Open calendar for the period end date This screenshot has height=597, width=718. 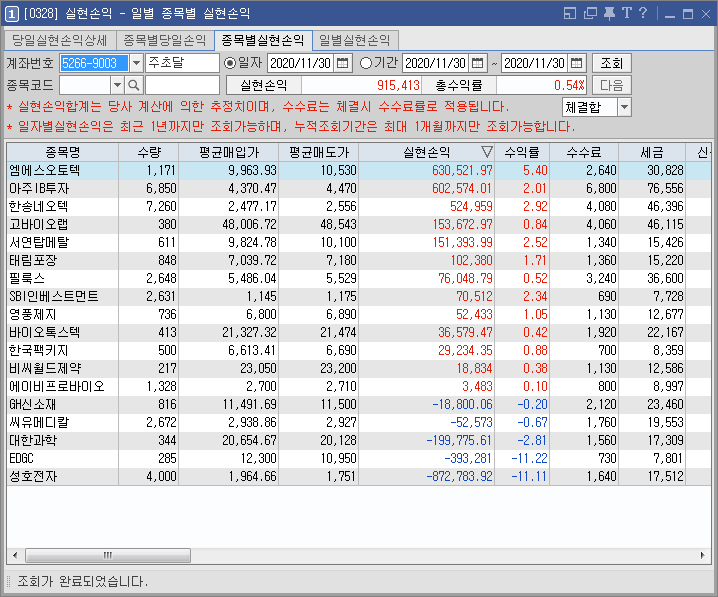[x=577, y=63]
